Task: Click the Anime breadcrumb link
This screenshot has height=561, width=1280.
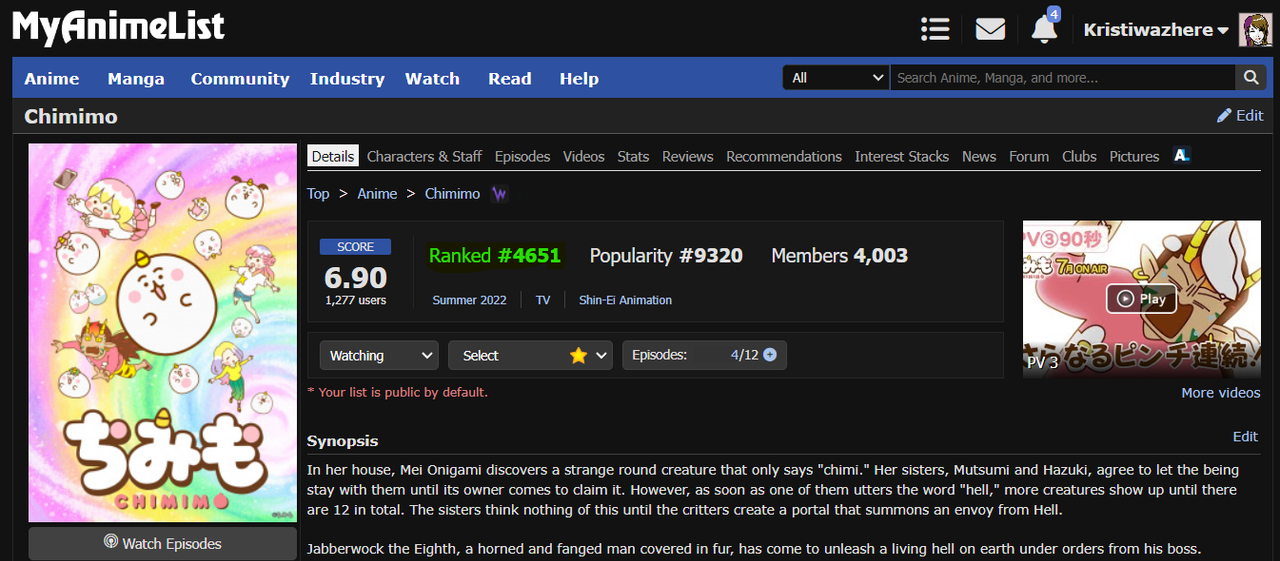Action: [x=377, y=194]
